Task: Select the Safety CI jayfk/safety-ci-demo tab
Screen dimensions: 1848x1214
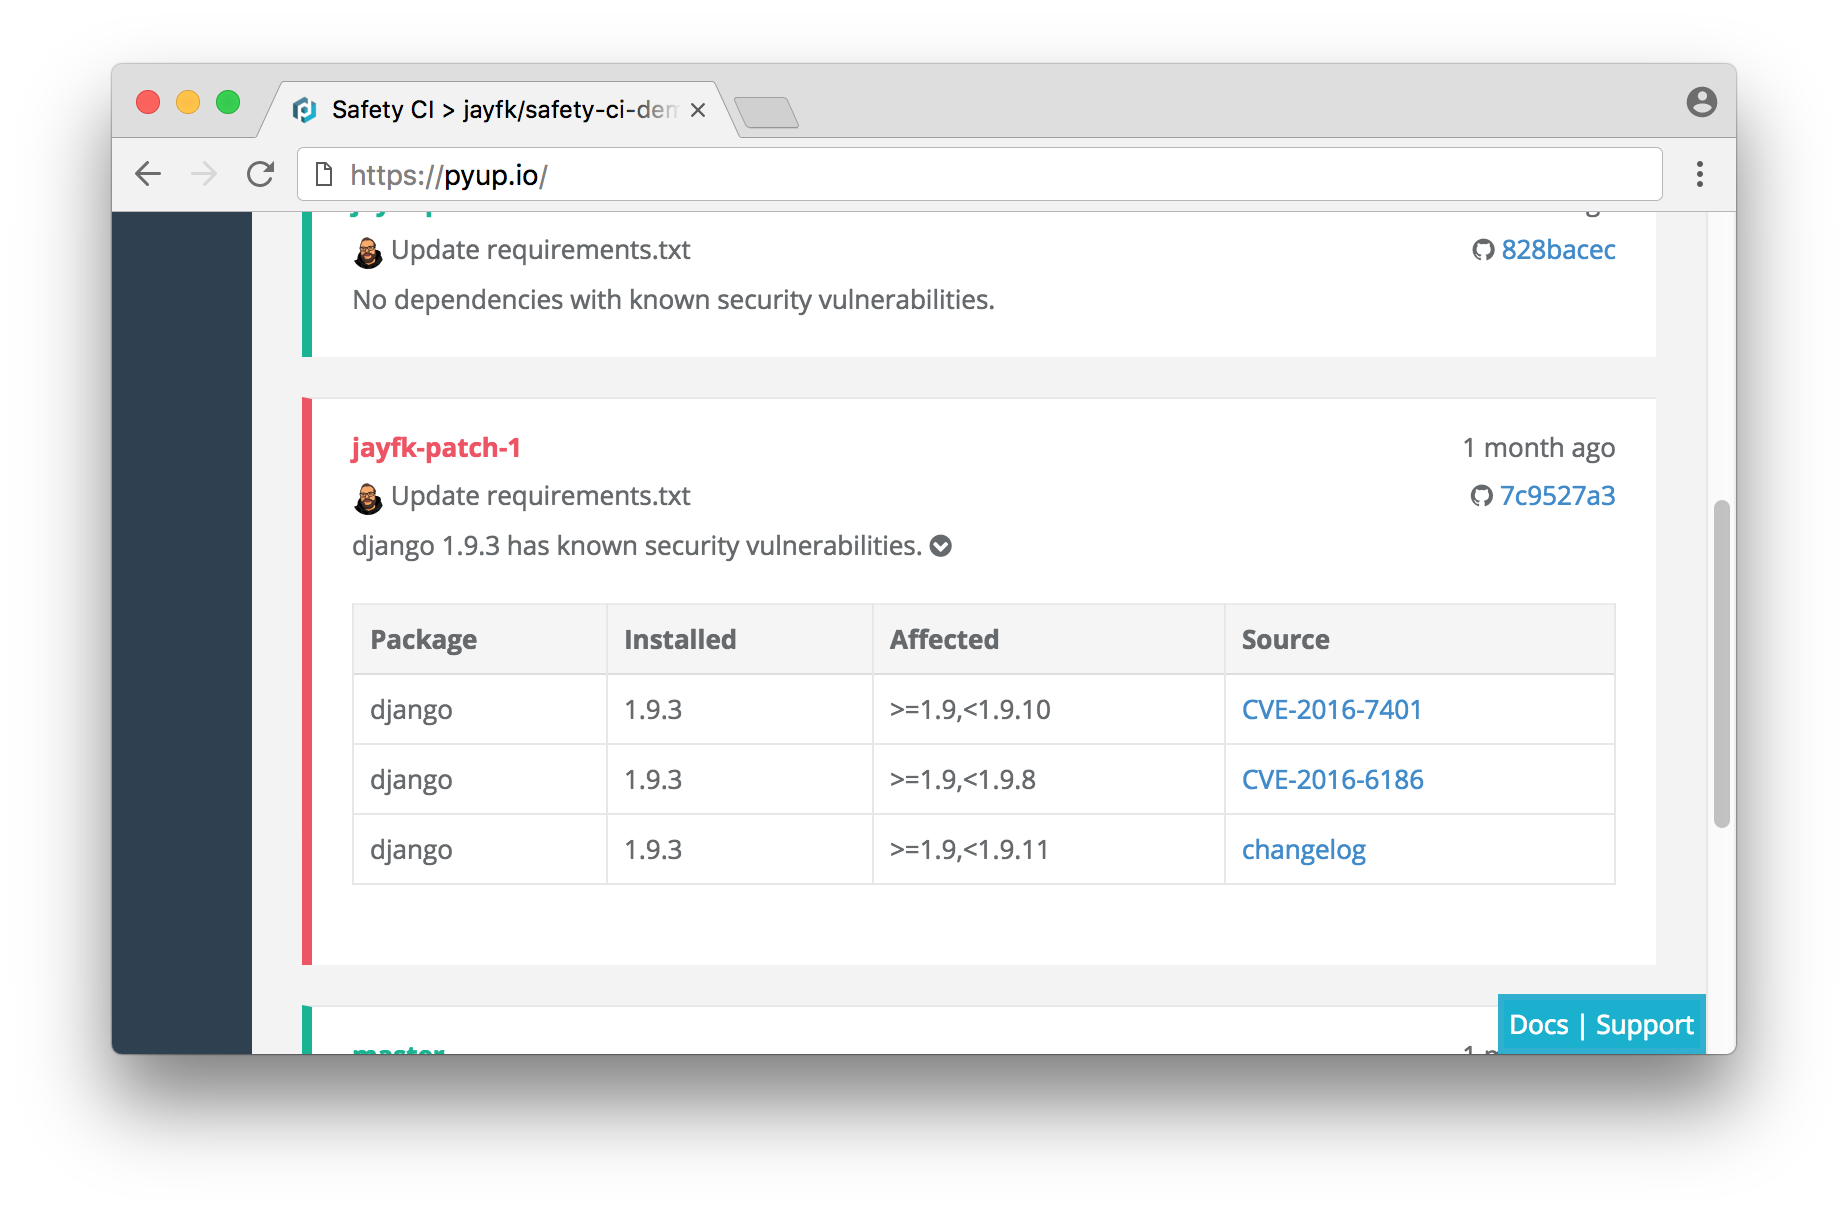Action: (x=500, y=110)
